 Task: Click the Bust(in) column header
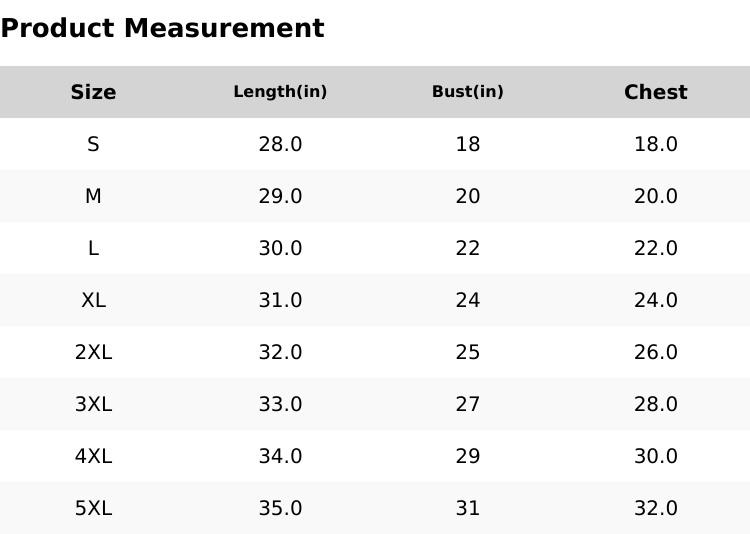467,92
